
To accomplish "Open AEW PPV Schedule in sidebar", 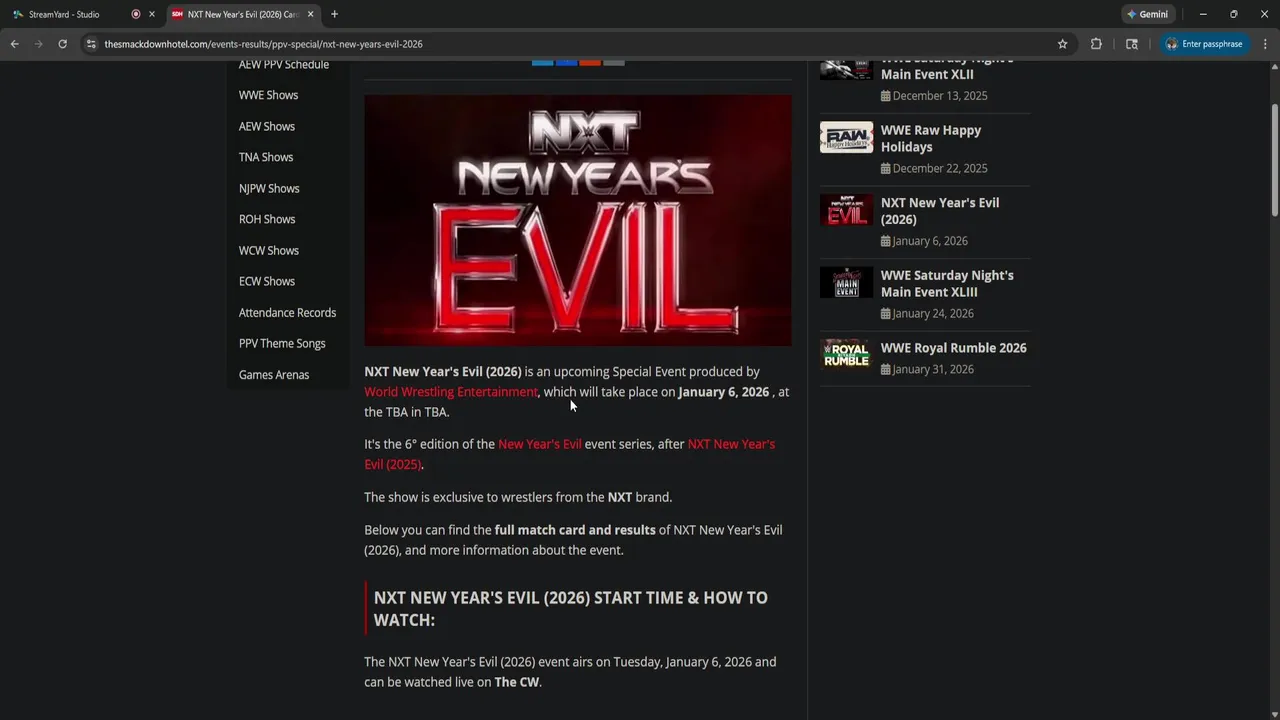I will (284, 64).
